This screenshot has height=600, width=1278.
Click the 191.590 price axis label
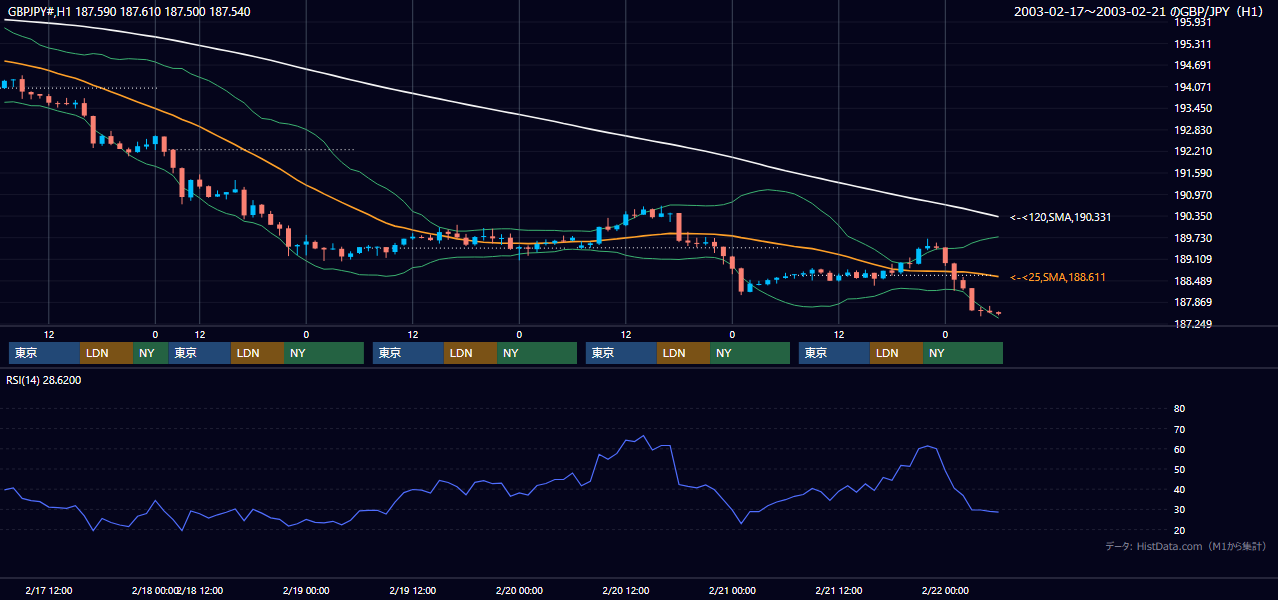point(1192,173)
